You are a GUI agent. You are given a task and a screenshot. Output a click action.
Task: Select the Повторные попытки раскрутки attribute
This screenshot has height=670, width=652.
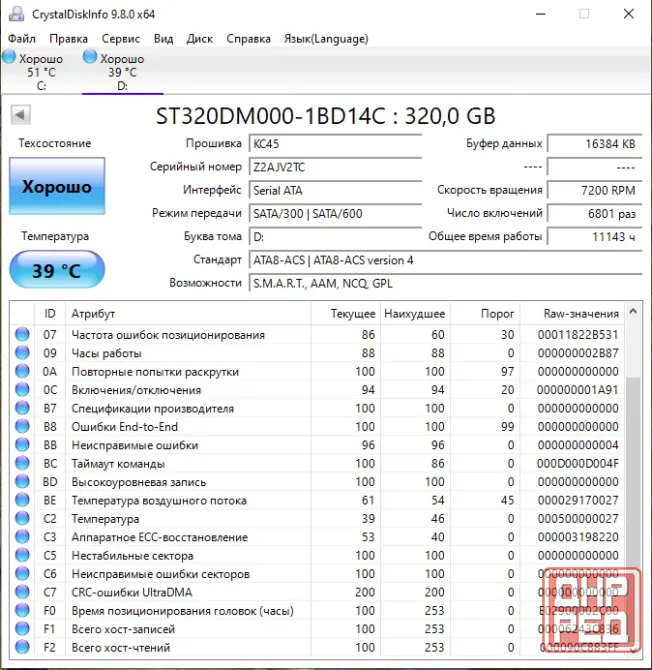(155, 371)
